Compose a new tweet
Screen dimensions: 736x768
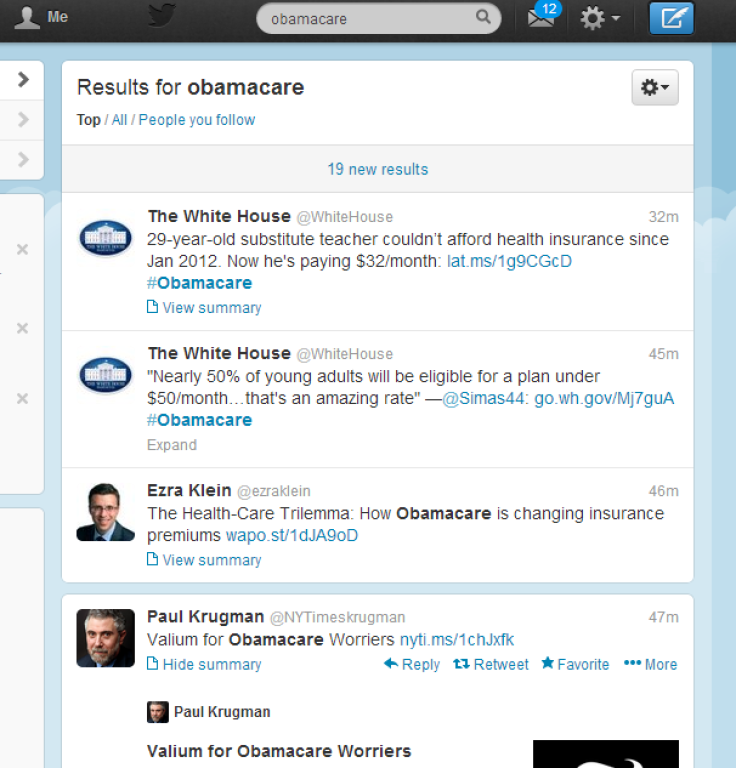[x=671, y=18]
